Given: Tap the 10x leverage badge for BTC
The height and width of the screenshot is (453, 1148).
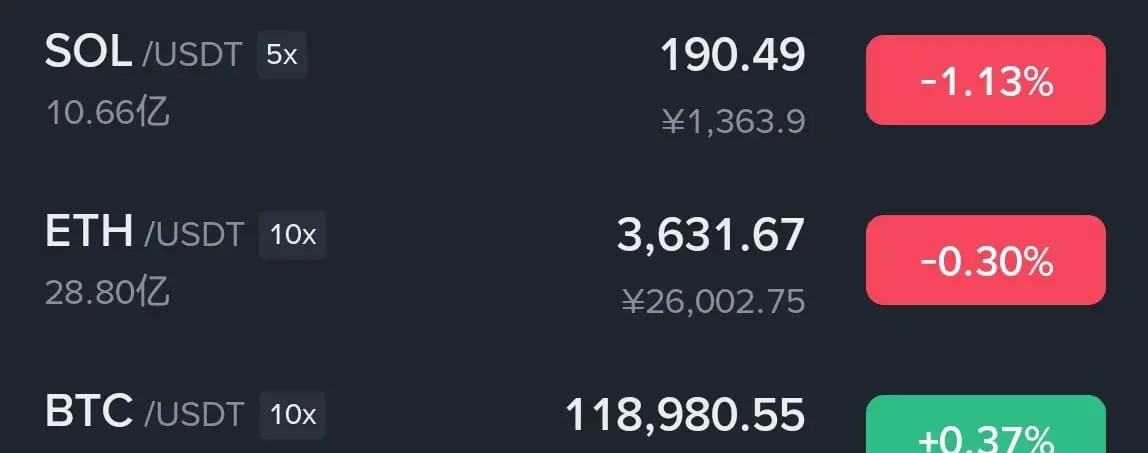Looking at the screenshot, I should coord(292,415).
